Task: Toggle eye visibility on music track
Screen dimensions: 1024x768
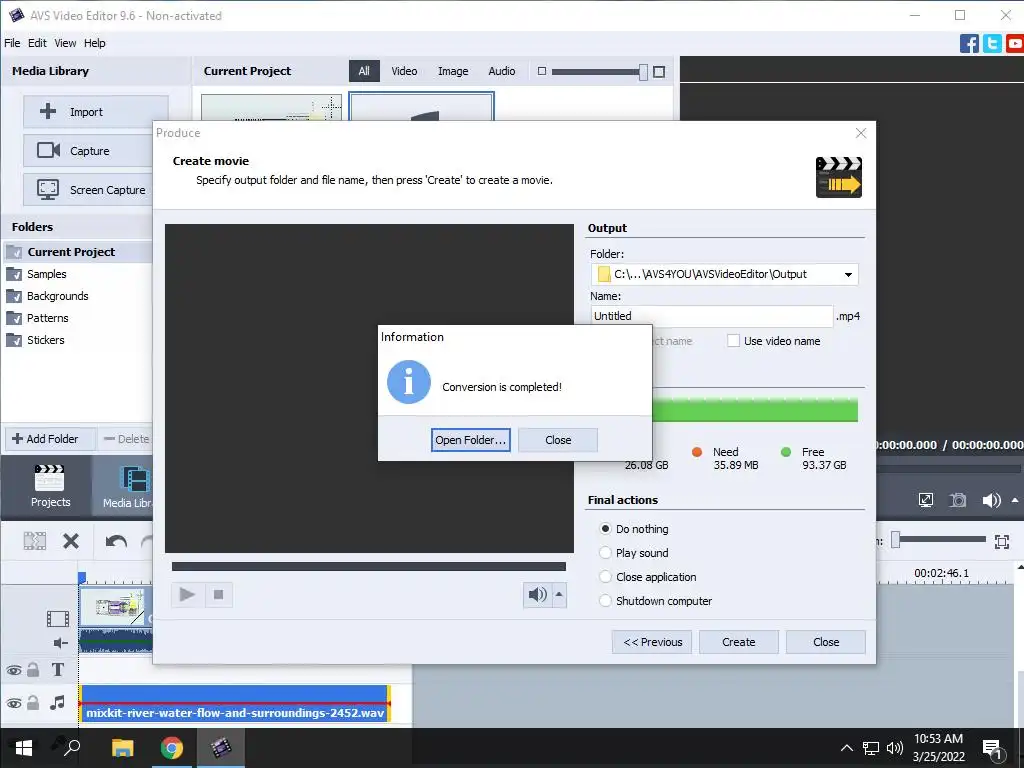Action: [x=14, y=703]
